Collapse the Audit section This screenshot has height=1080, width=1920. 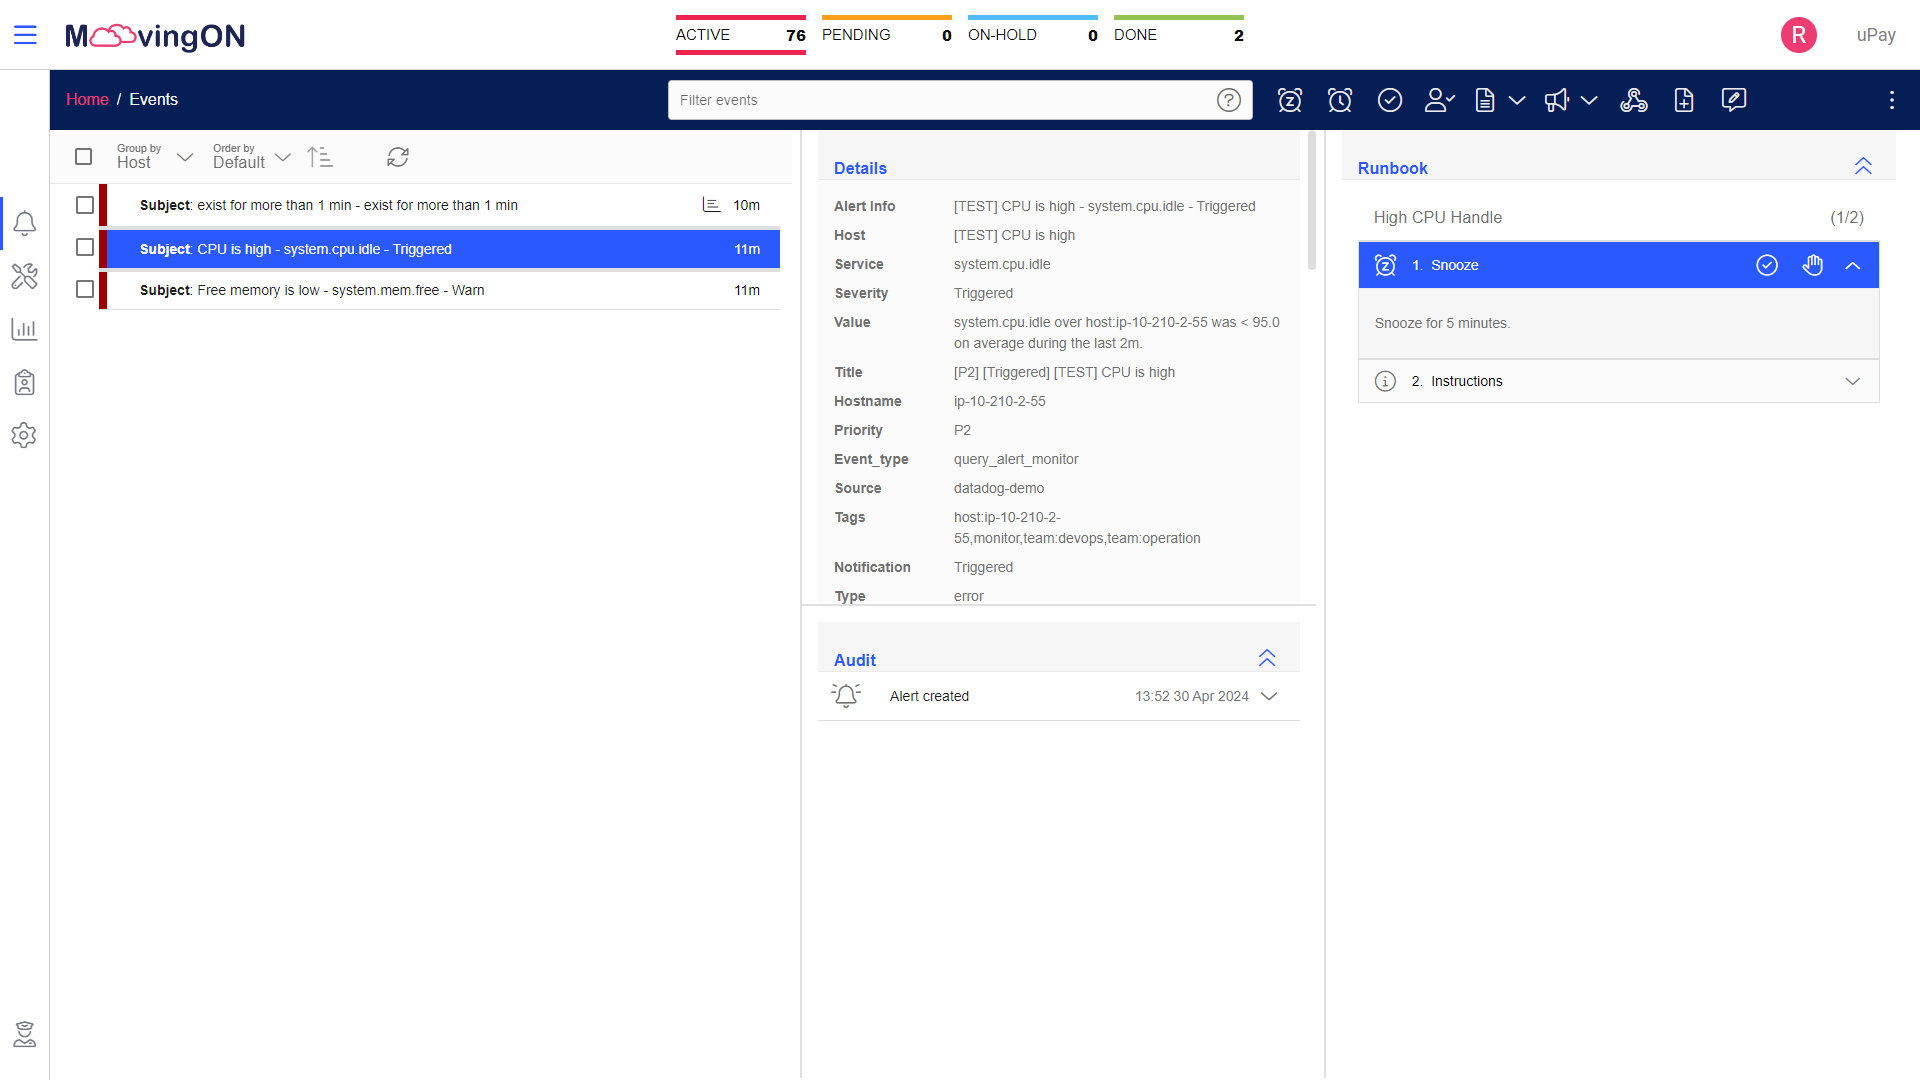coord(1267,658)
